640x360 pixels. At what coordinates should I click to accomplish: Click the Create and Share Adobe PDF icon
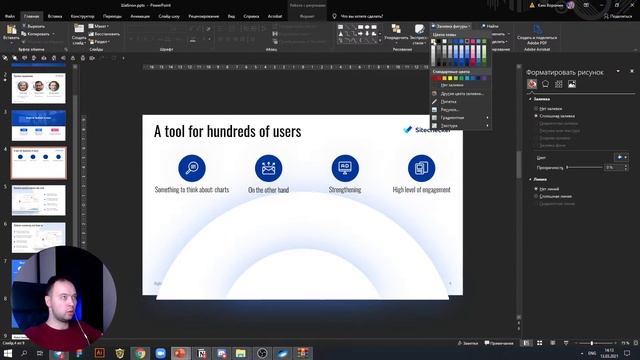click(x=537, y=29)
